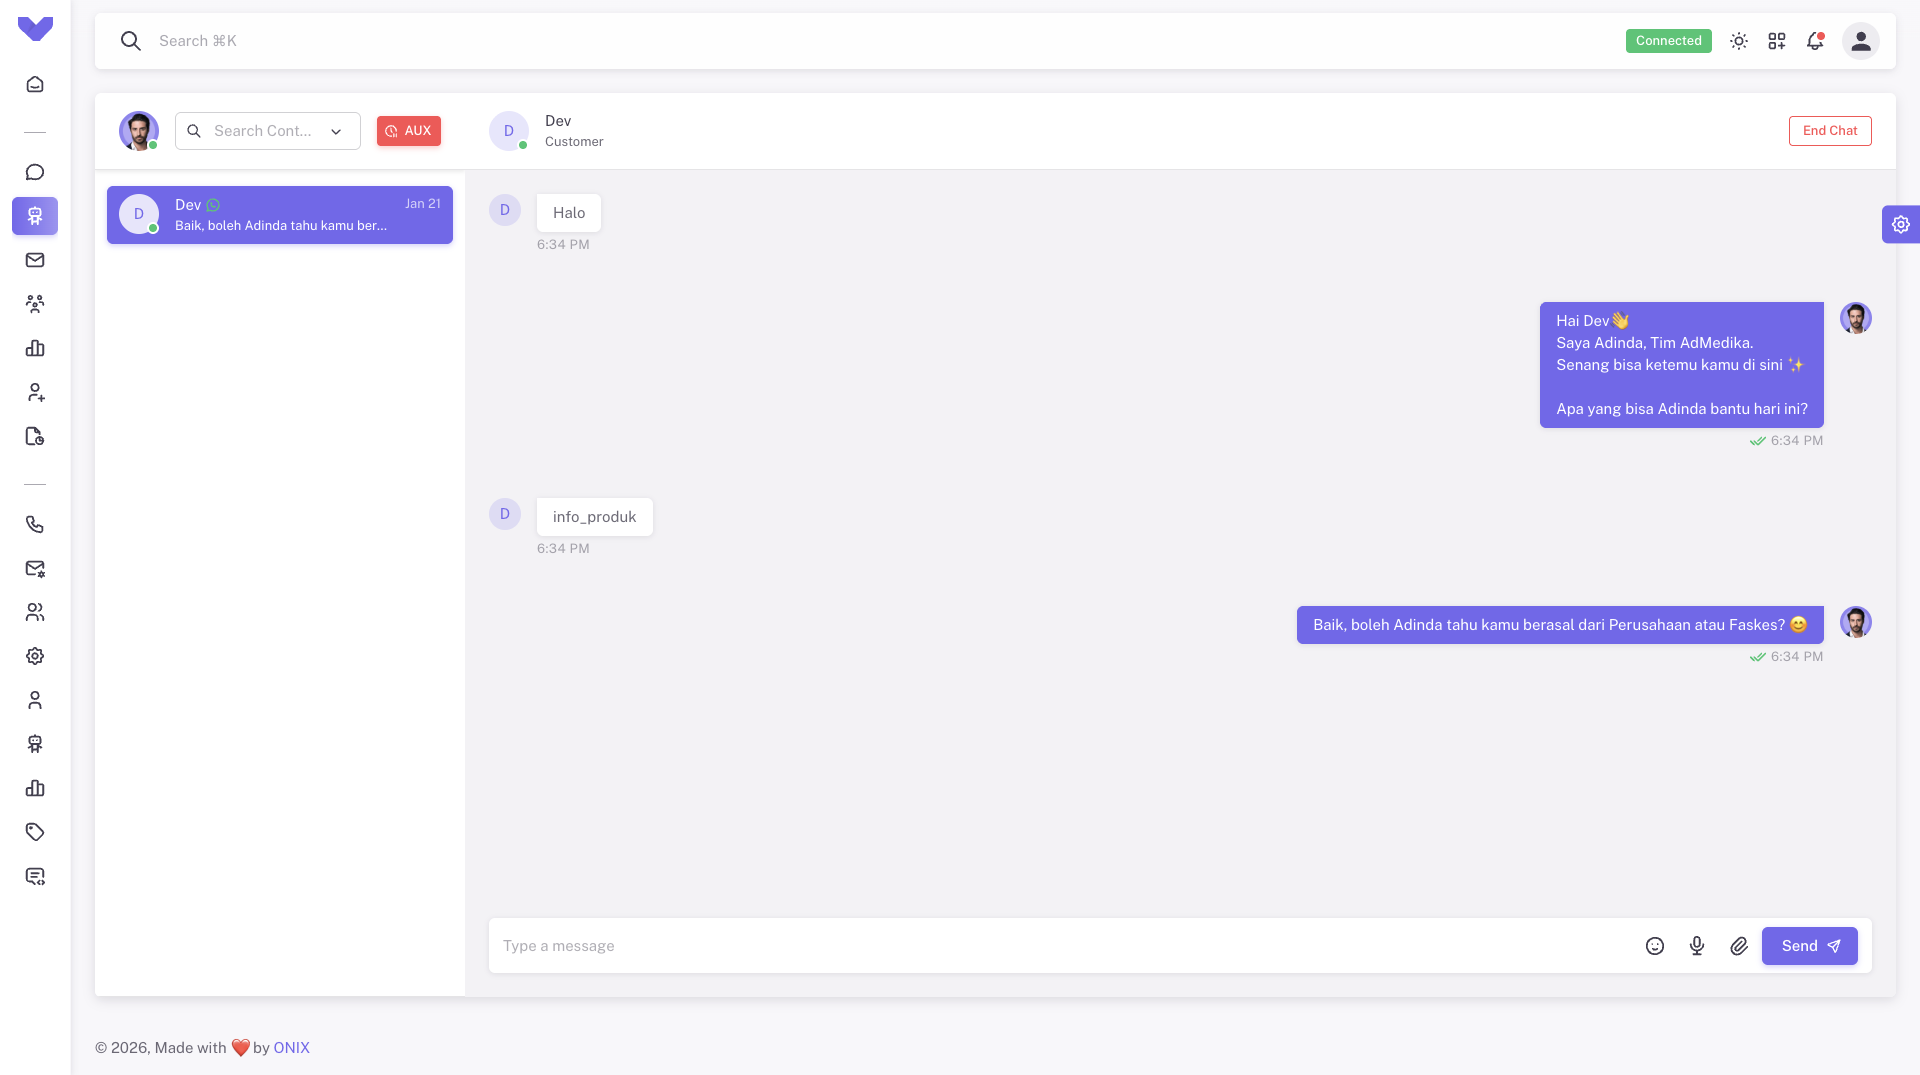Open the analytics bar chart icon
The height and width of the screenshot is (1075, 1920).
coord(35,348)
